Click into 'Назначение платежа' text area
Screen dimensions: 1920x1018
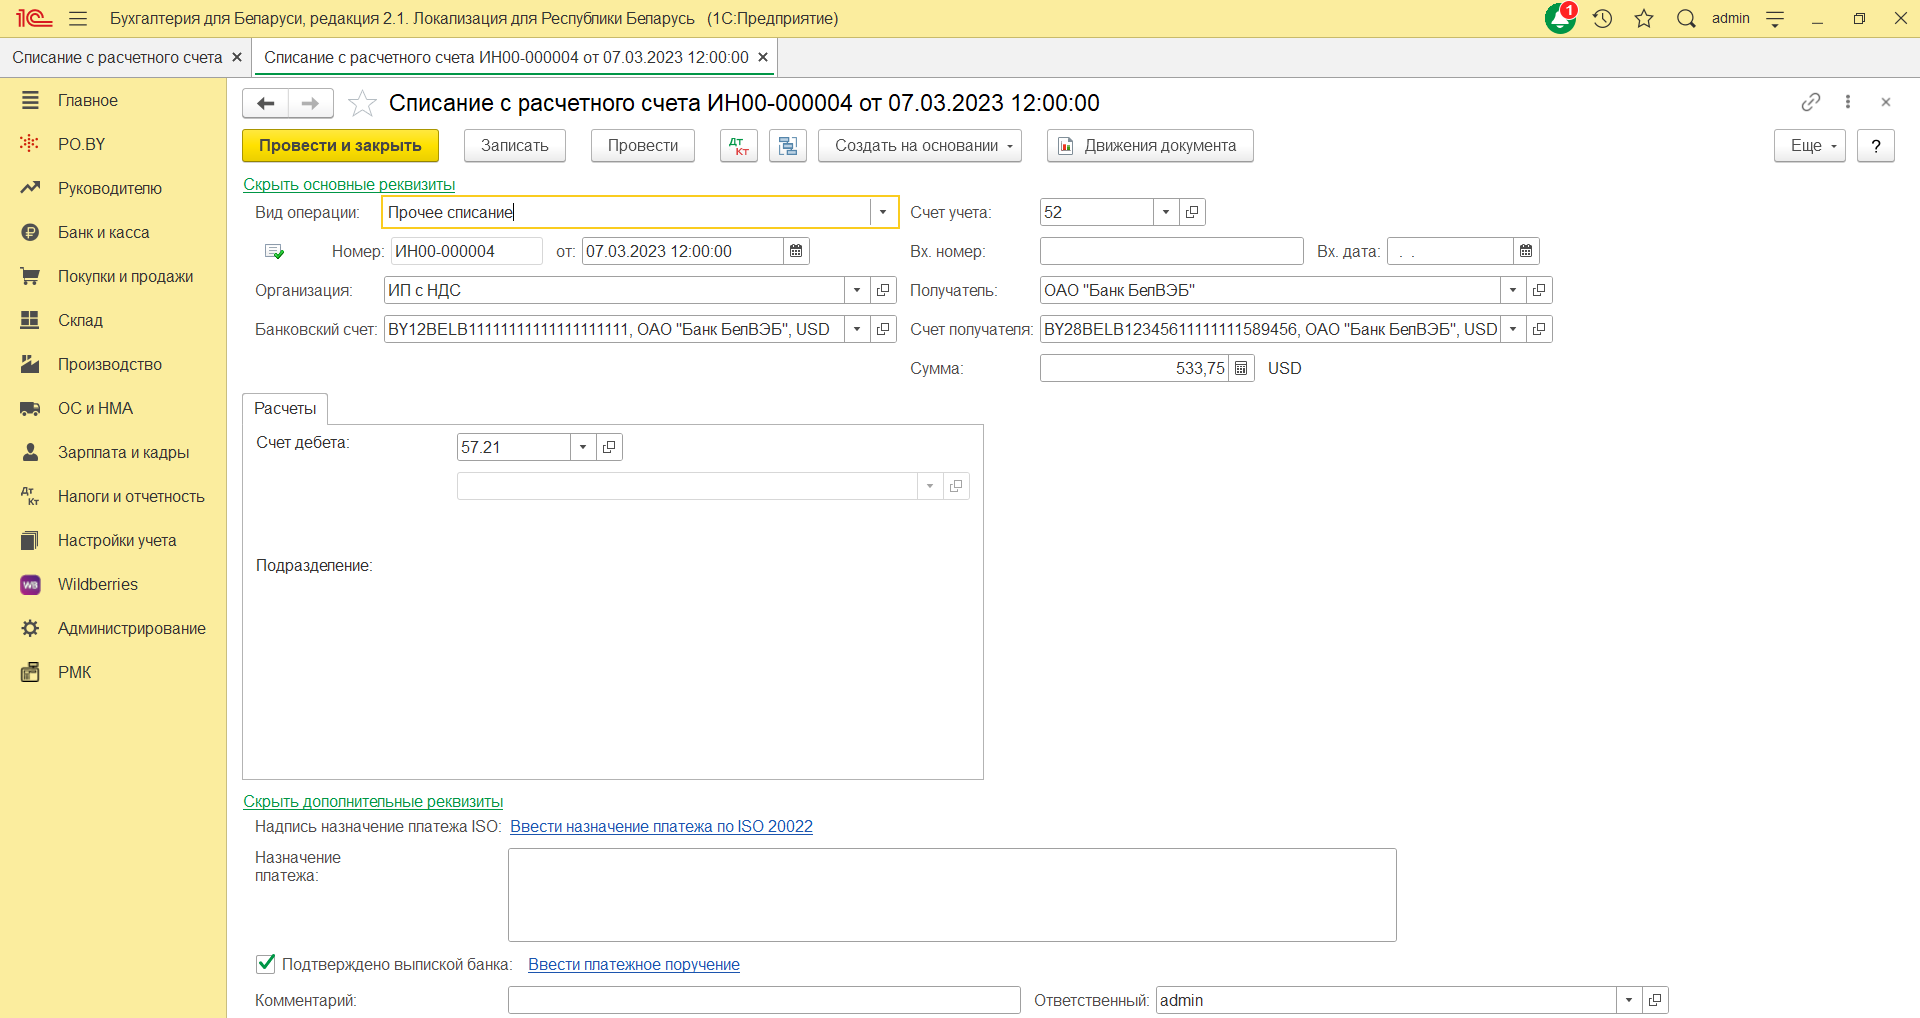coord(951,894)
